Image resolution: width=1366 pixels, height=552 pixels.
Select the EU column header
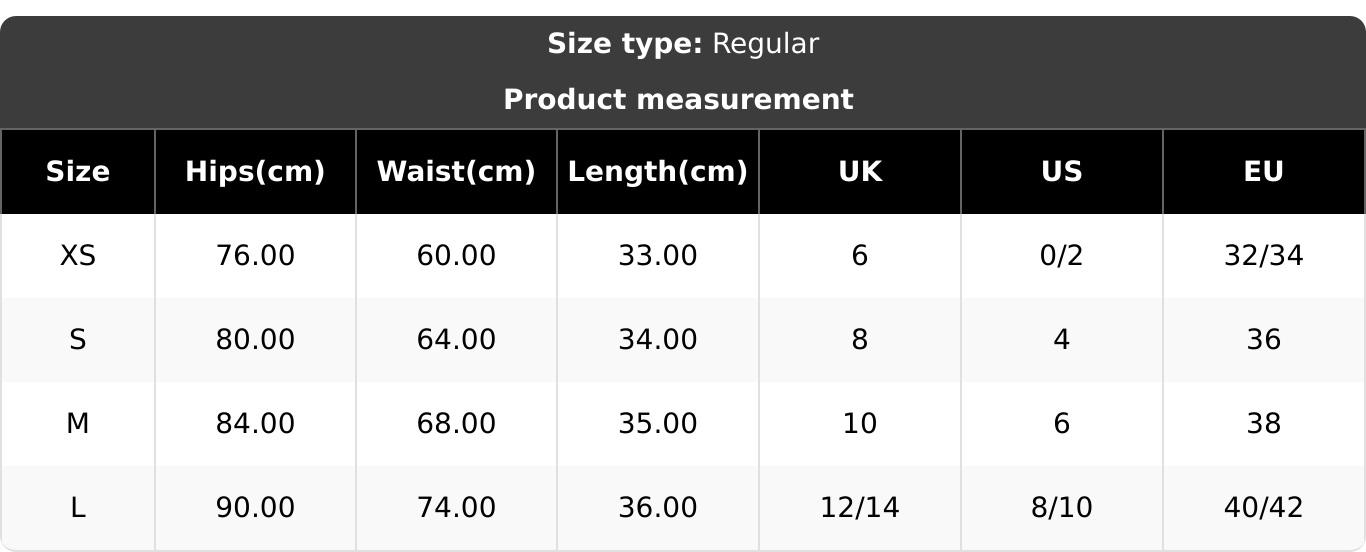1264,172
